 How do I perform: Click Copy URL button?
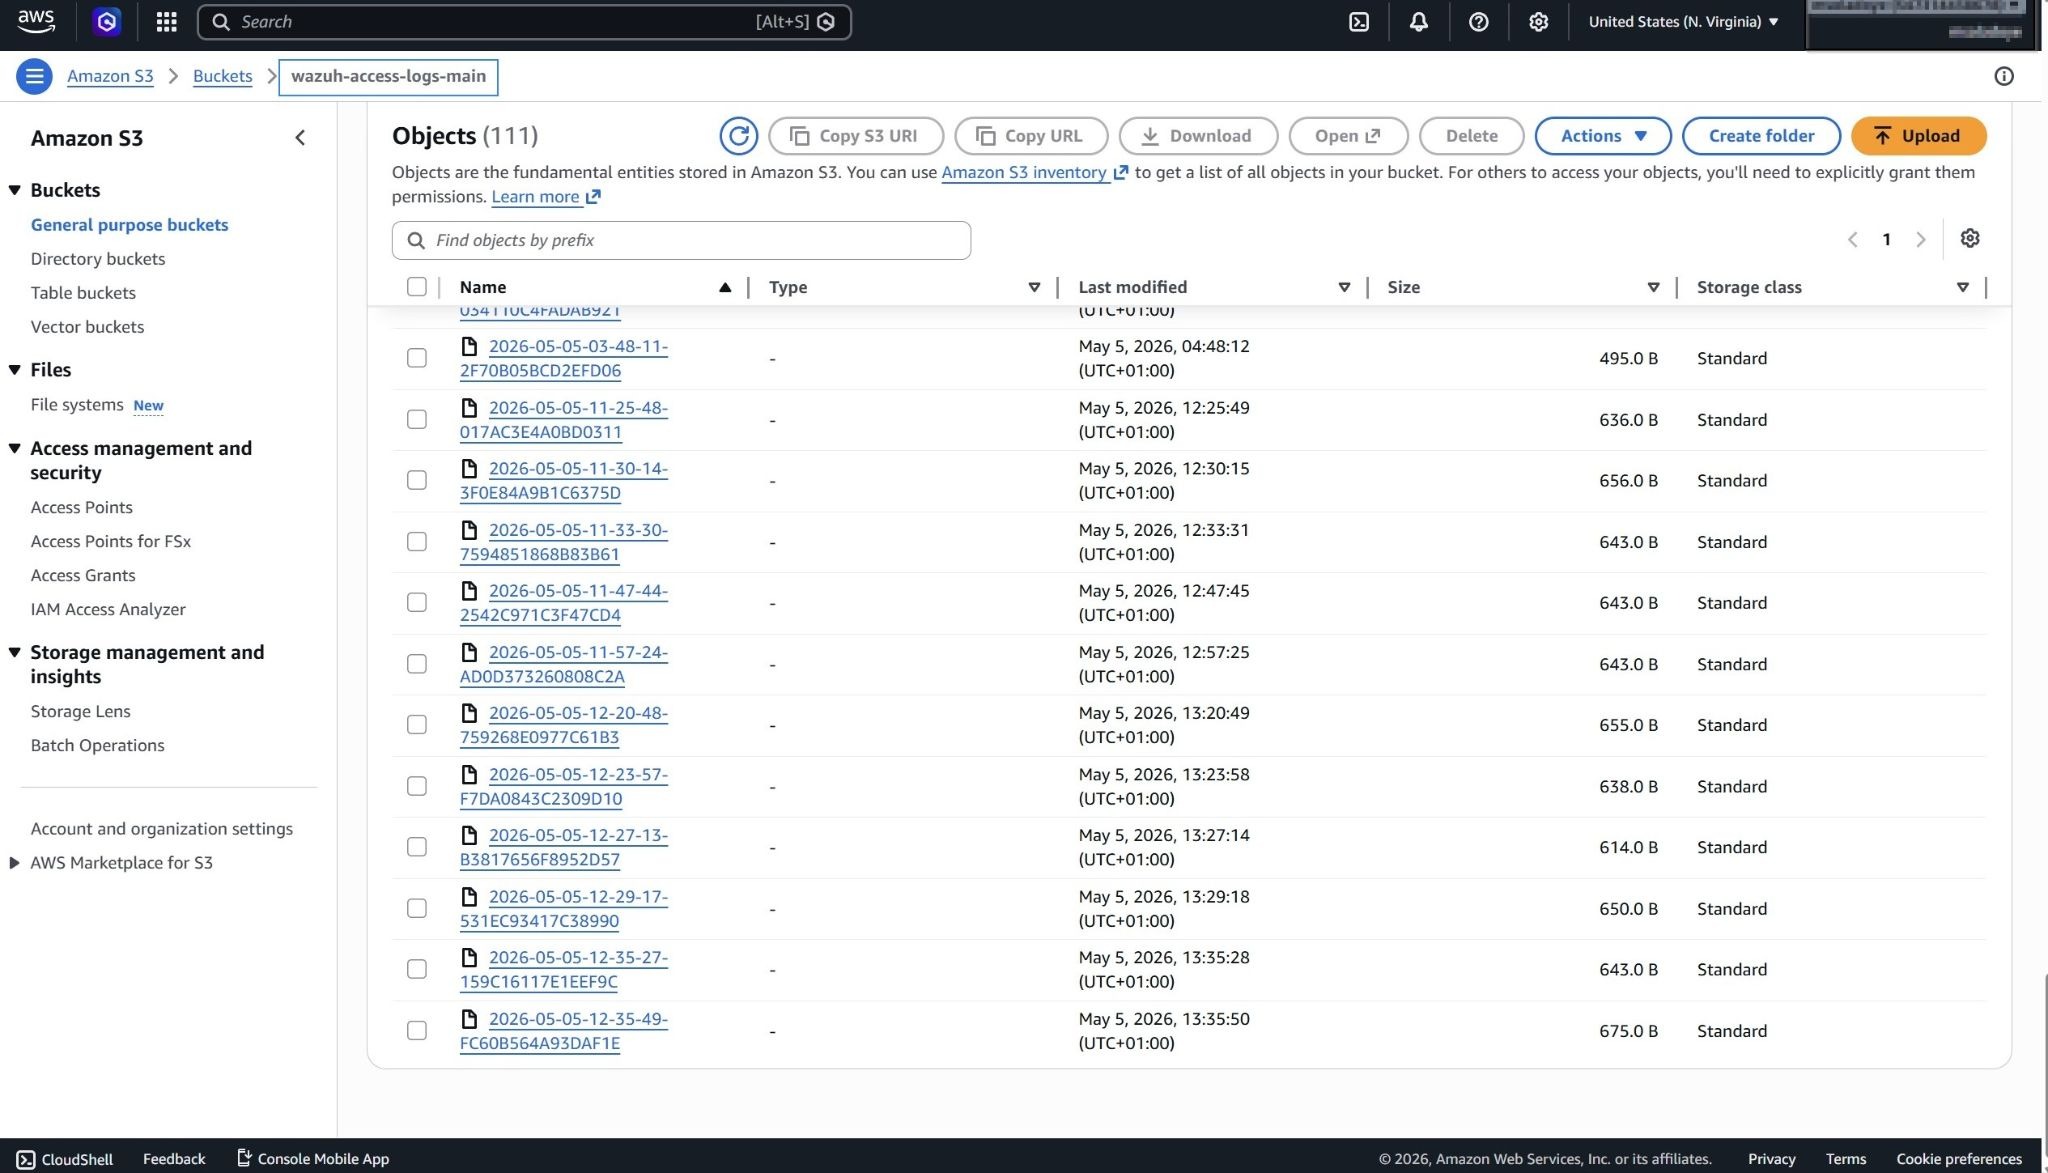[1031, 136]
